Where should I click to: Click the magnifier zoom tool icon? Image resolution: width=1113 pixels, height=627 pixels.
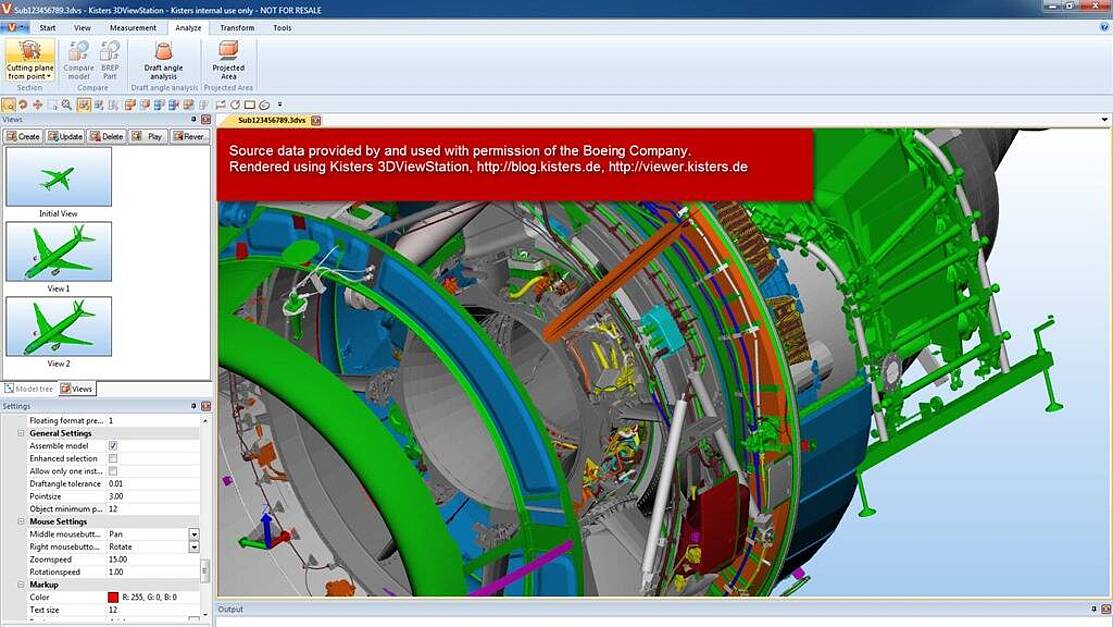pos(67,105)
